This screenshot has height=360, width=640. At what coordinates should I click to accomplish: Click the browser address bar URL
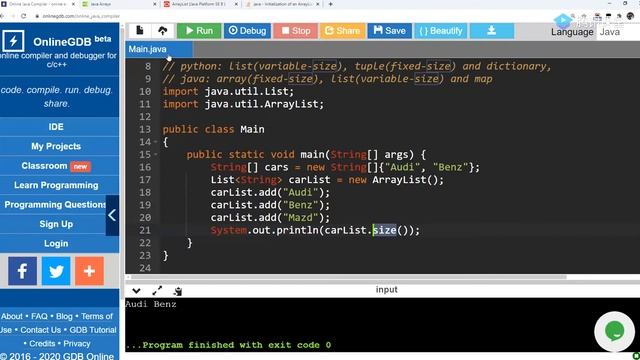81,16
